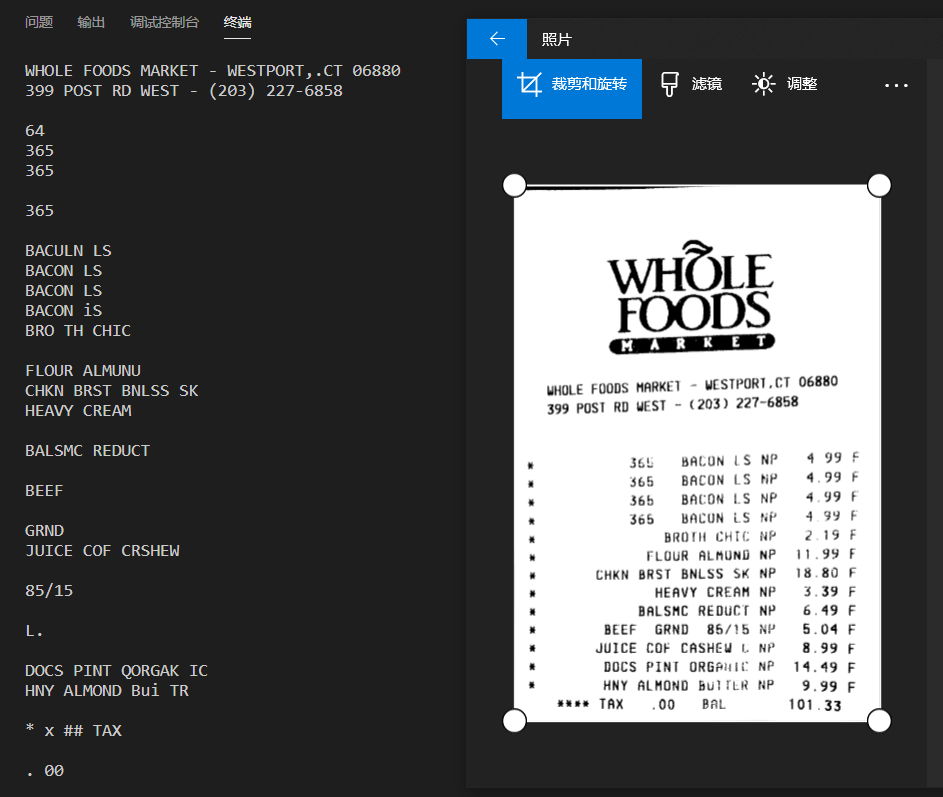This screenshot has height=797, width=943.
Task: Grab the top-left crop handle
Action: point(514,185)
